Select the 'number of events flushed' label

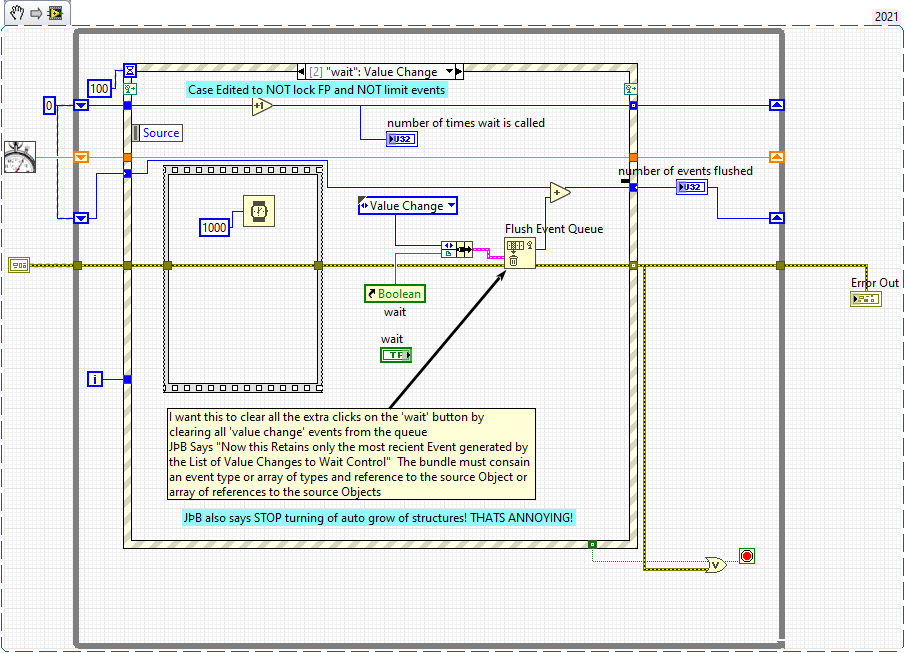[x=685, y=171]
